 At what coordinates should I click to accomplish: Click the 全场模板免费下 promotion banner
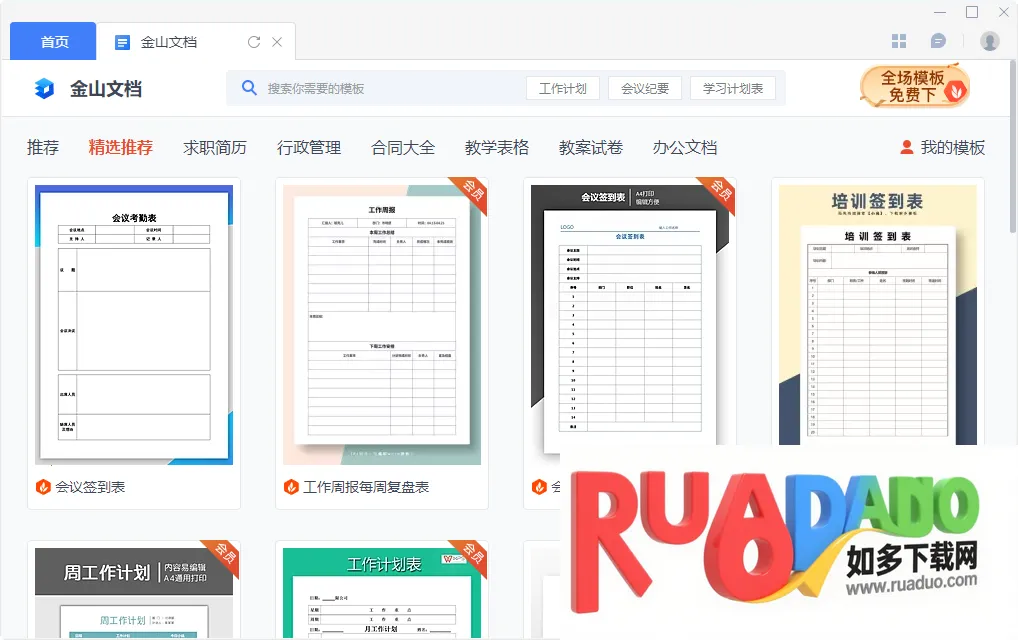[913, 86]
